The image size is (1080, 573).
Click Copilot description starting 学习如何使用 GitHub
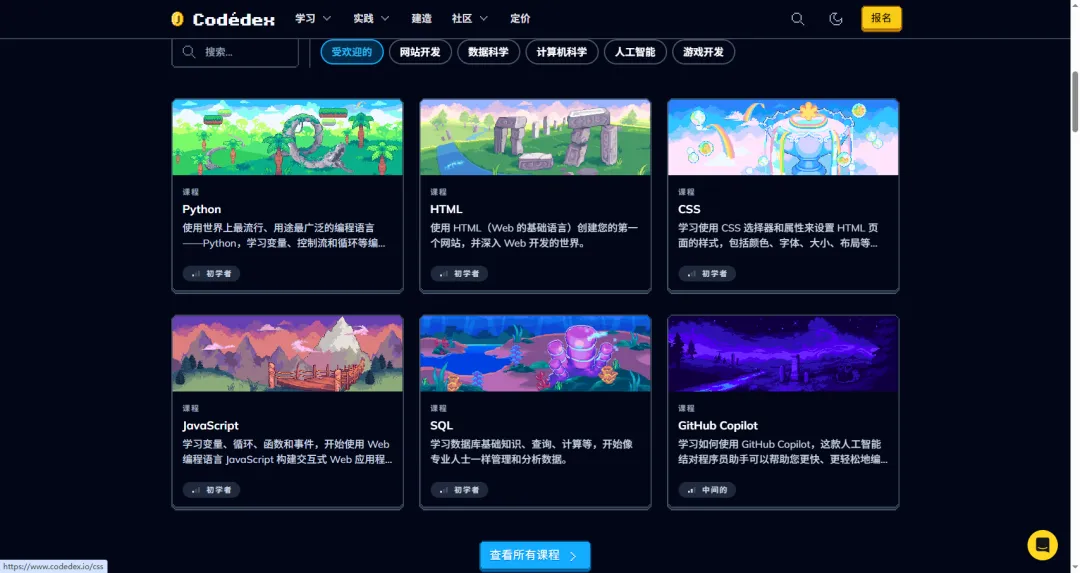(x=783, y=451)
